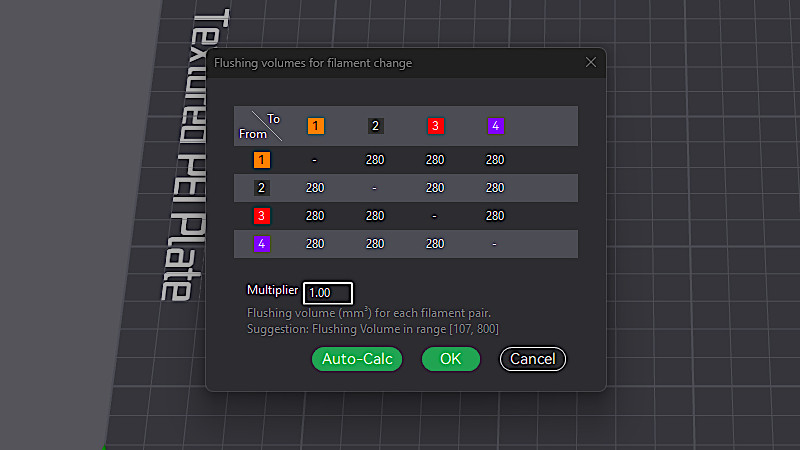Click red filament 3 swatch in header row
Screen dimensions: 800x450
click(x=435, y=126)
